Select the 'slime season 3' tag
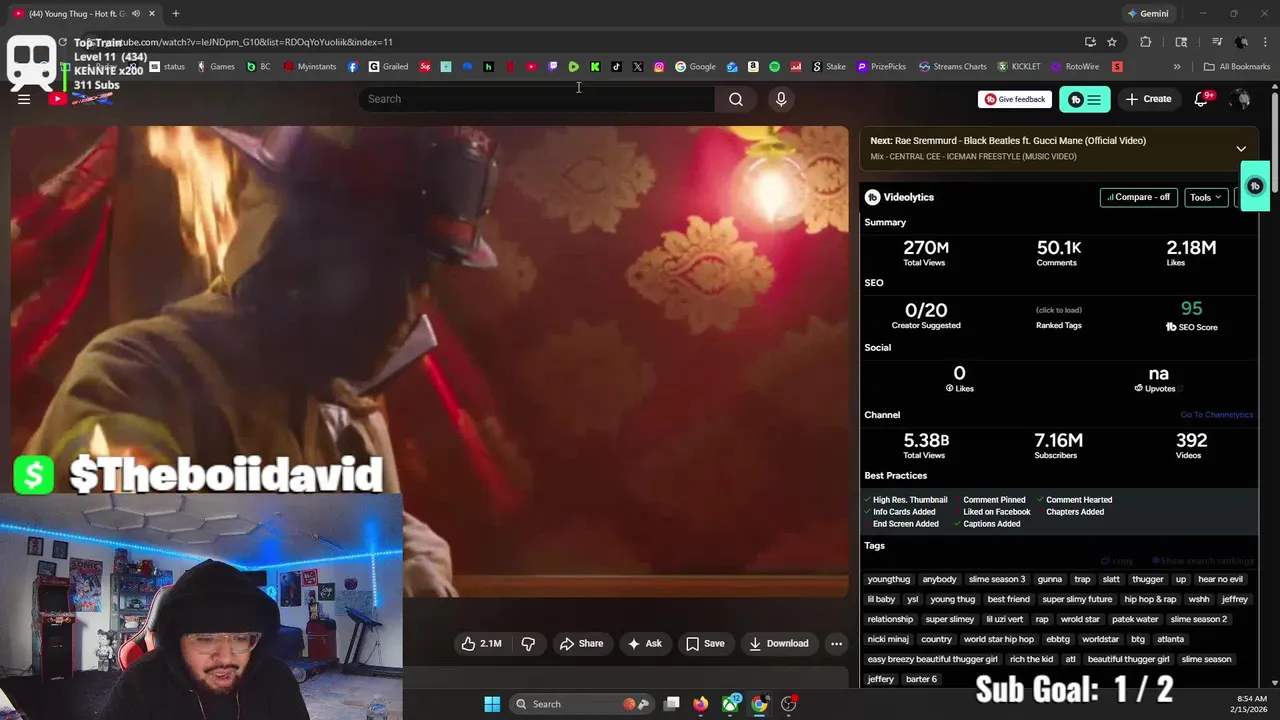Image resolution: width=1280 pixels, height=720 pixels. (x=997, y=579)
